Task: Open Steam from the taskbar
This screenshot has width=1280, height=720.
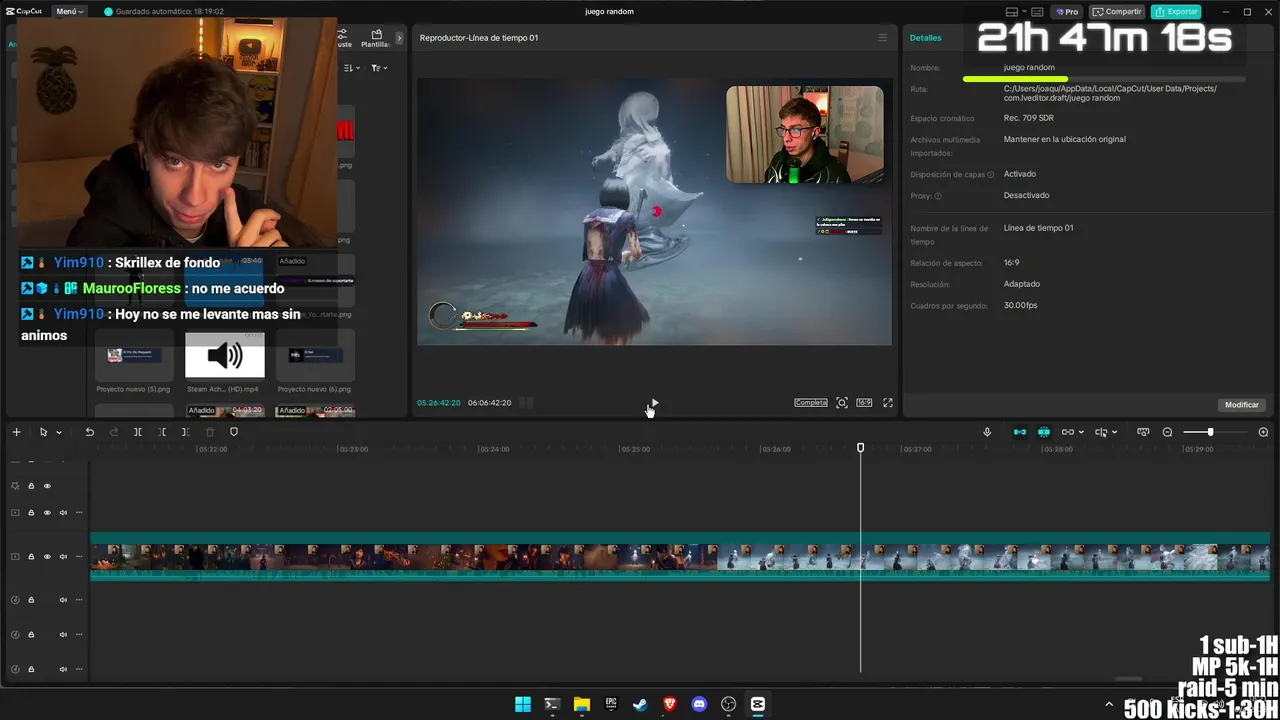Action: (x=640, y=704)
